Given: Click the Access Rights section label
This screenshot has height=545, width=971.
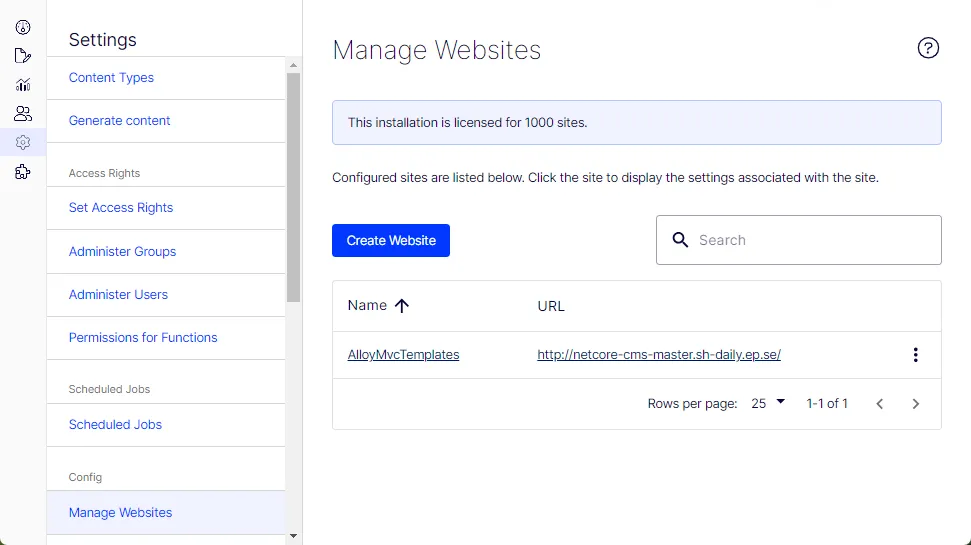Looking at the screenshot, I should (104, 173).
